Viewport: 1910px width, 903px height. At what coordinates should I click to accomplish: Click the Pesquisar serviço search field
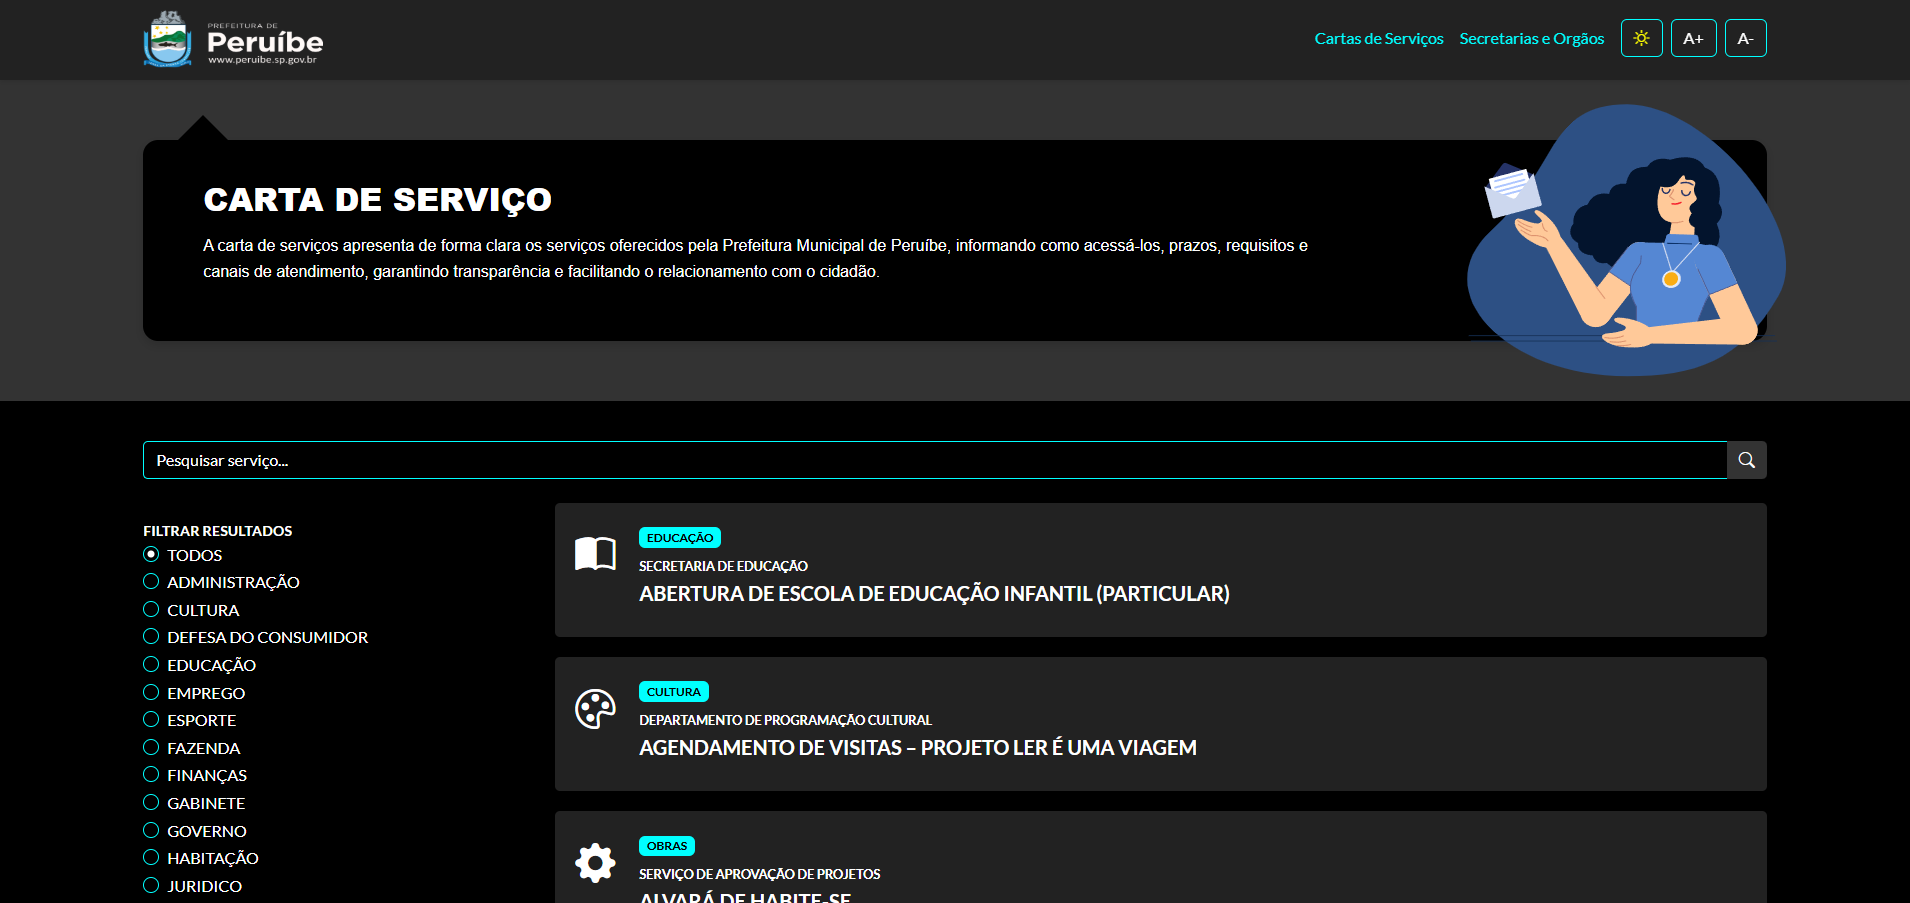click(935, 460)
